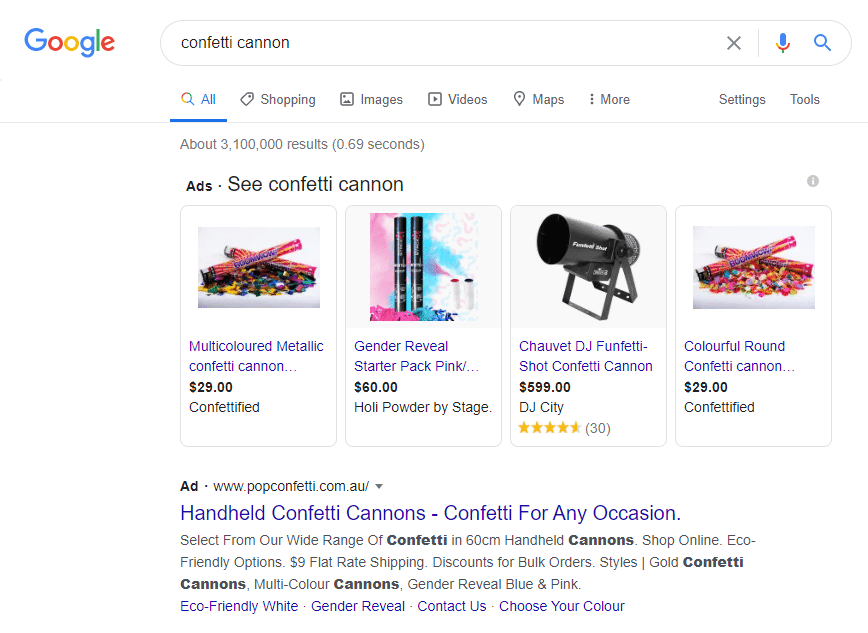
Task: Start voice search with microphone icon
Action: click(783, 43)
